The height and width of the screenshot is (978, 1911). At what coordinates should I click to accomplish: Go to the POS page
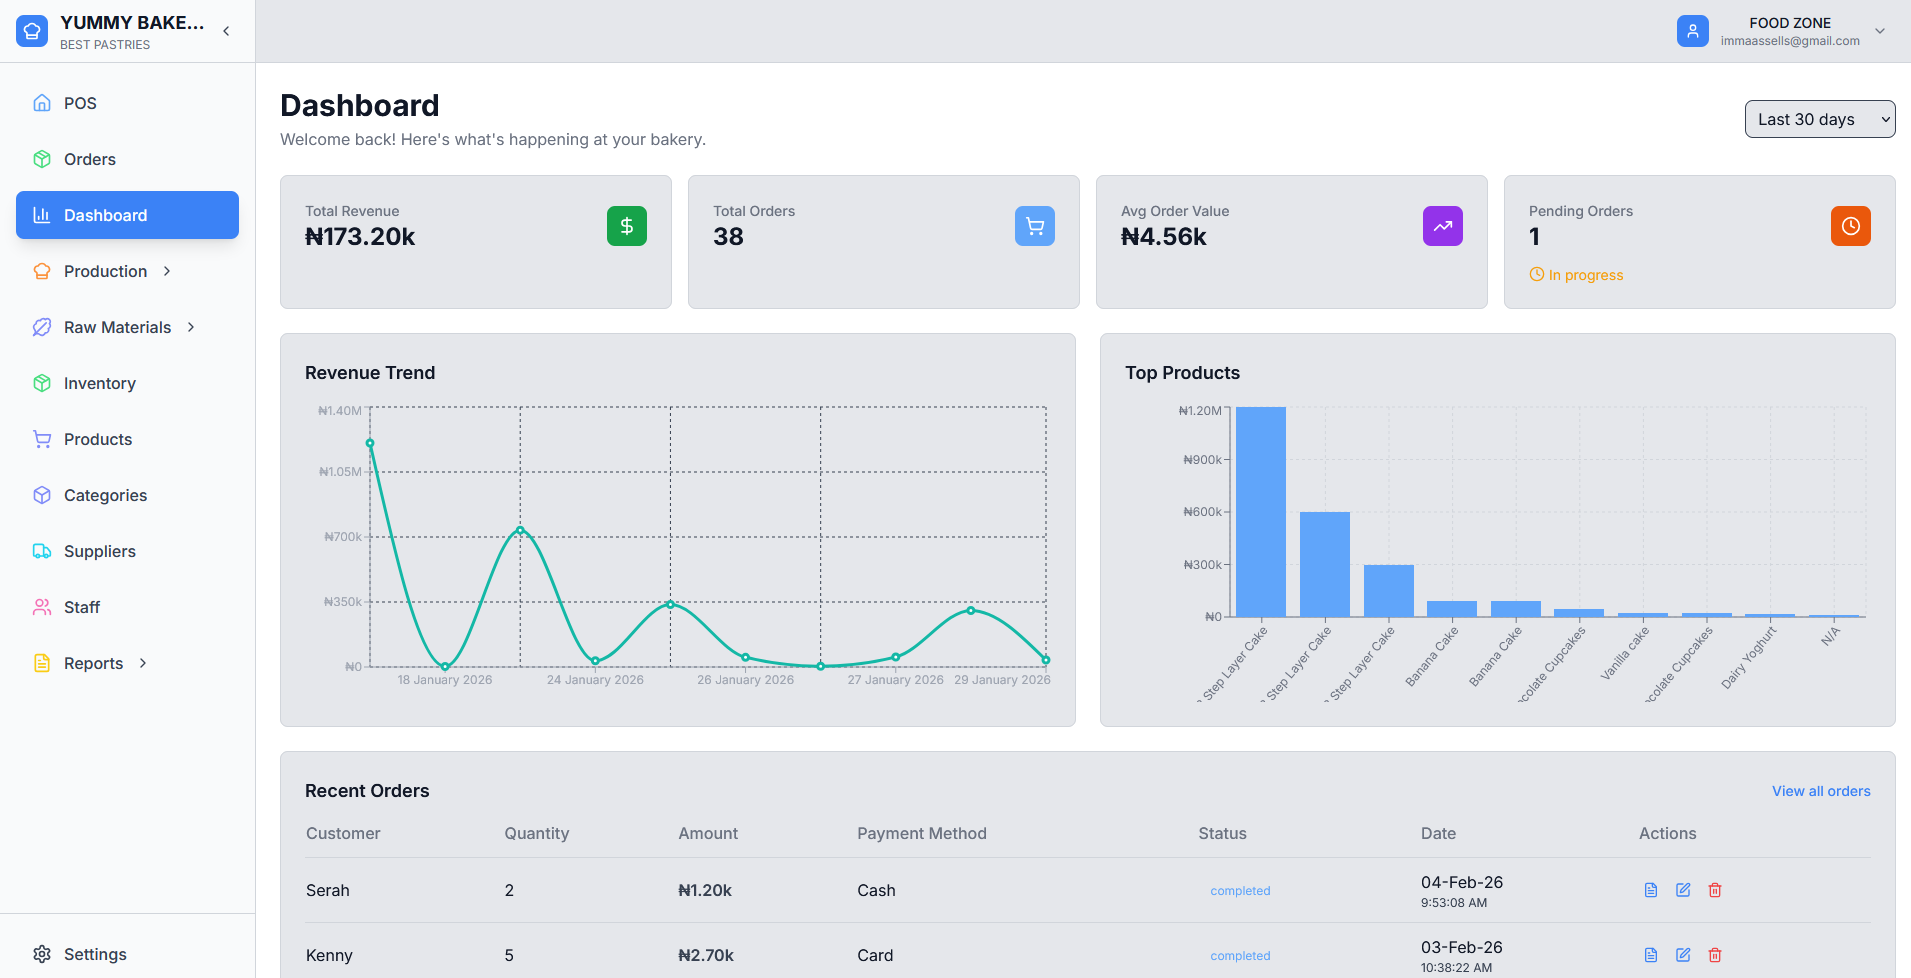[x=80, y=103]
